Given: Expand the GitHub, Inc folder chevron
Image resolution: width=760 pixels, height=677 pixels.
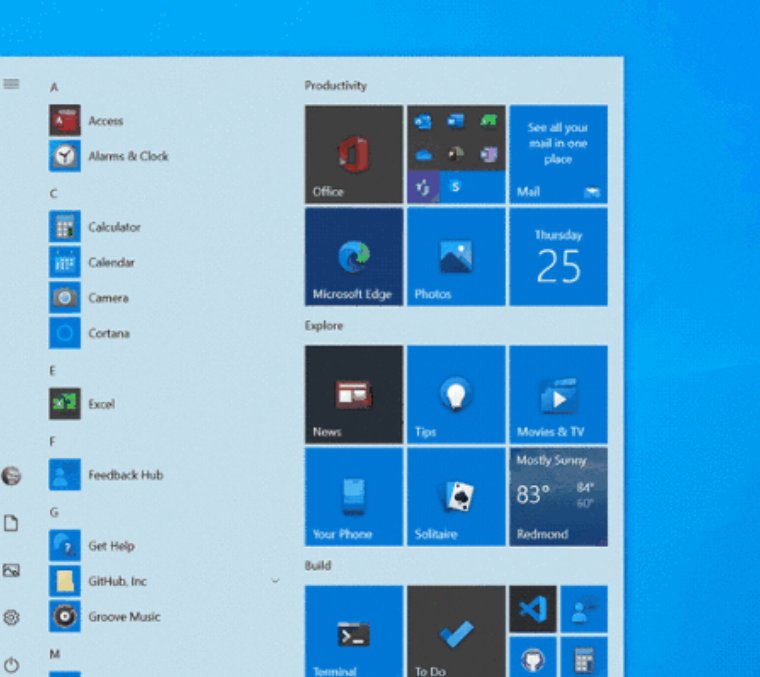Looking at the screenshot, I should (x=275, y=580).
